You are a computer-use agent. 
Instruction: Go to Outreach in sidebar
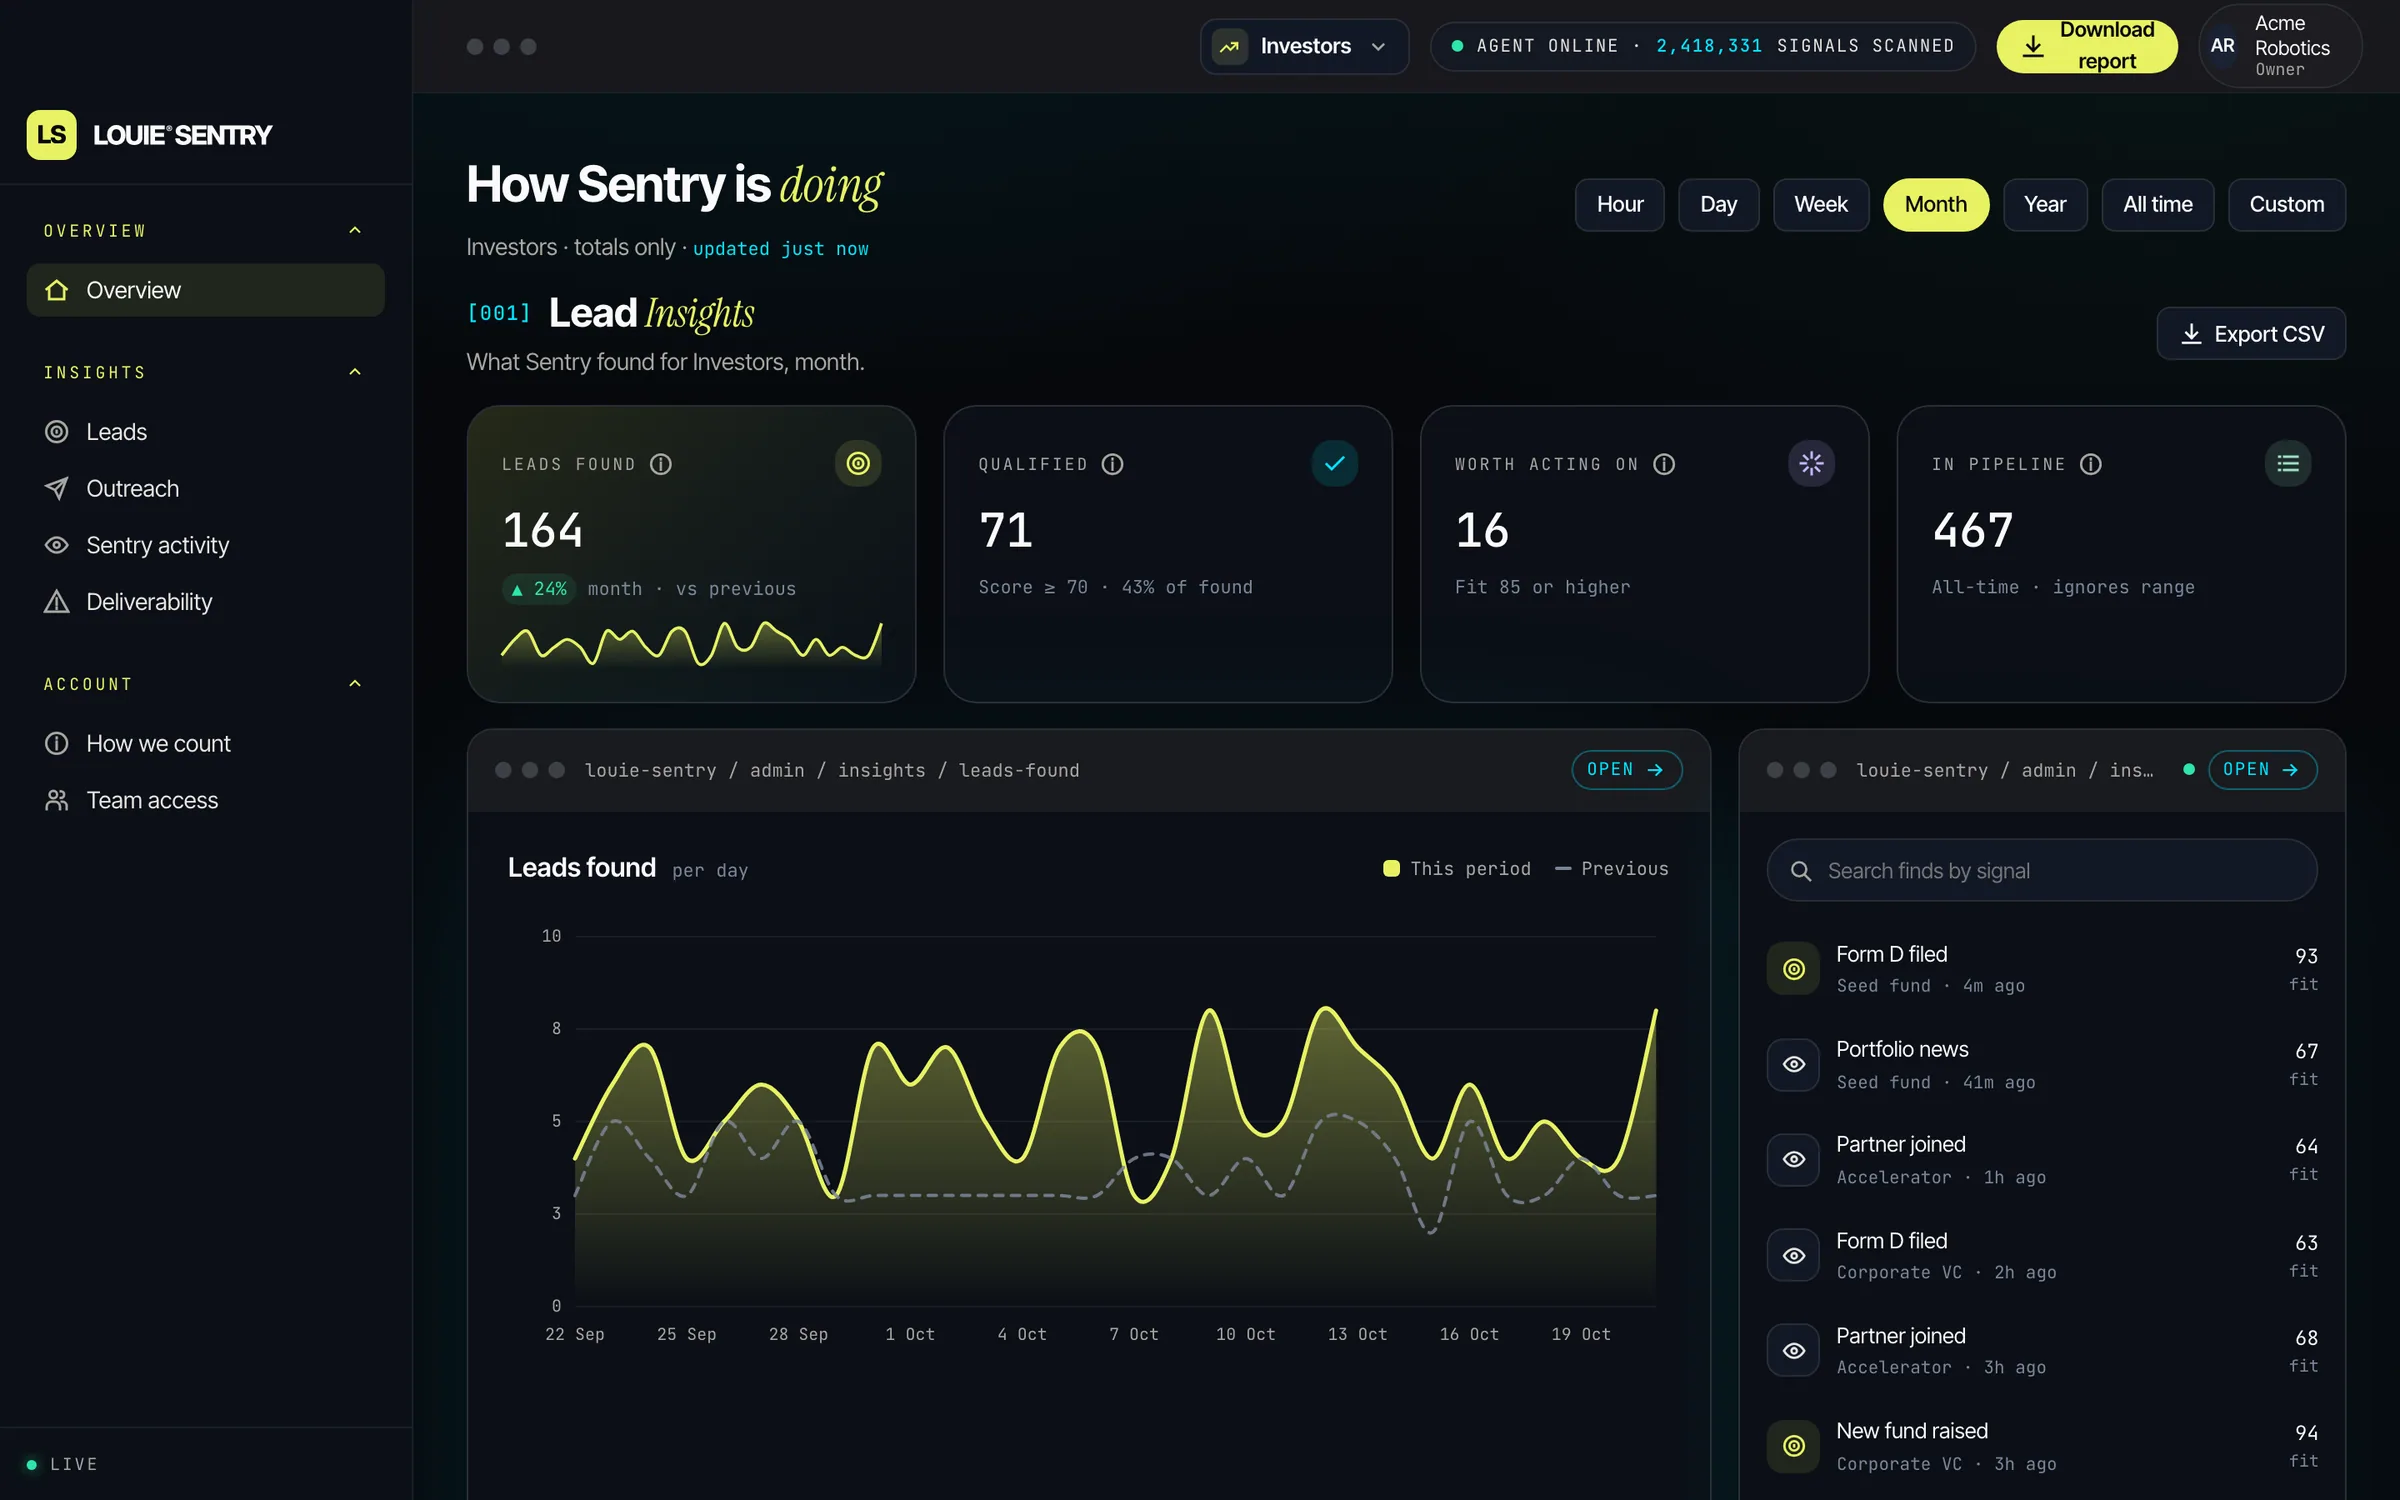pos(205,489)
